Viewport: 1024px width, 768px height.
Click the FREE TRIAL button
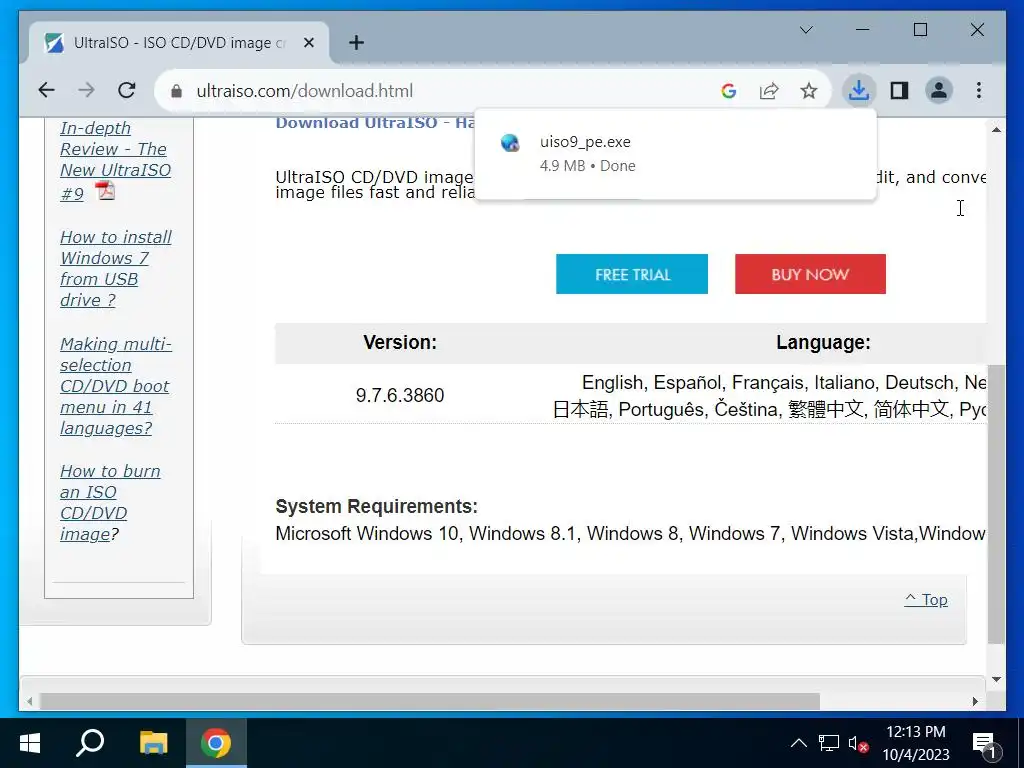pos(632,274)
